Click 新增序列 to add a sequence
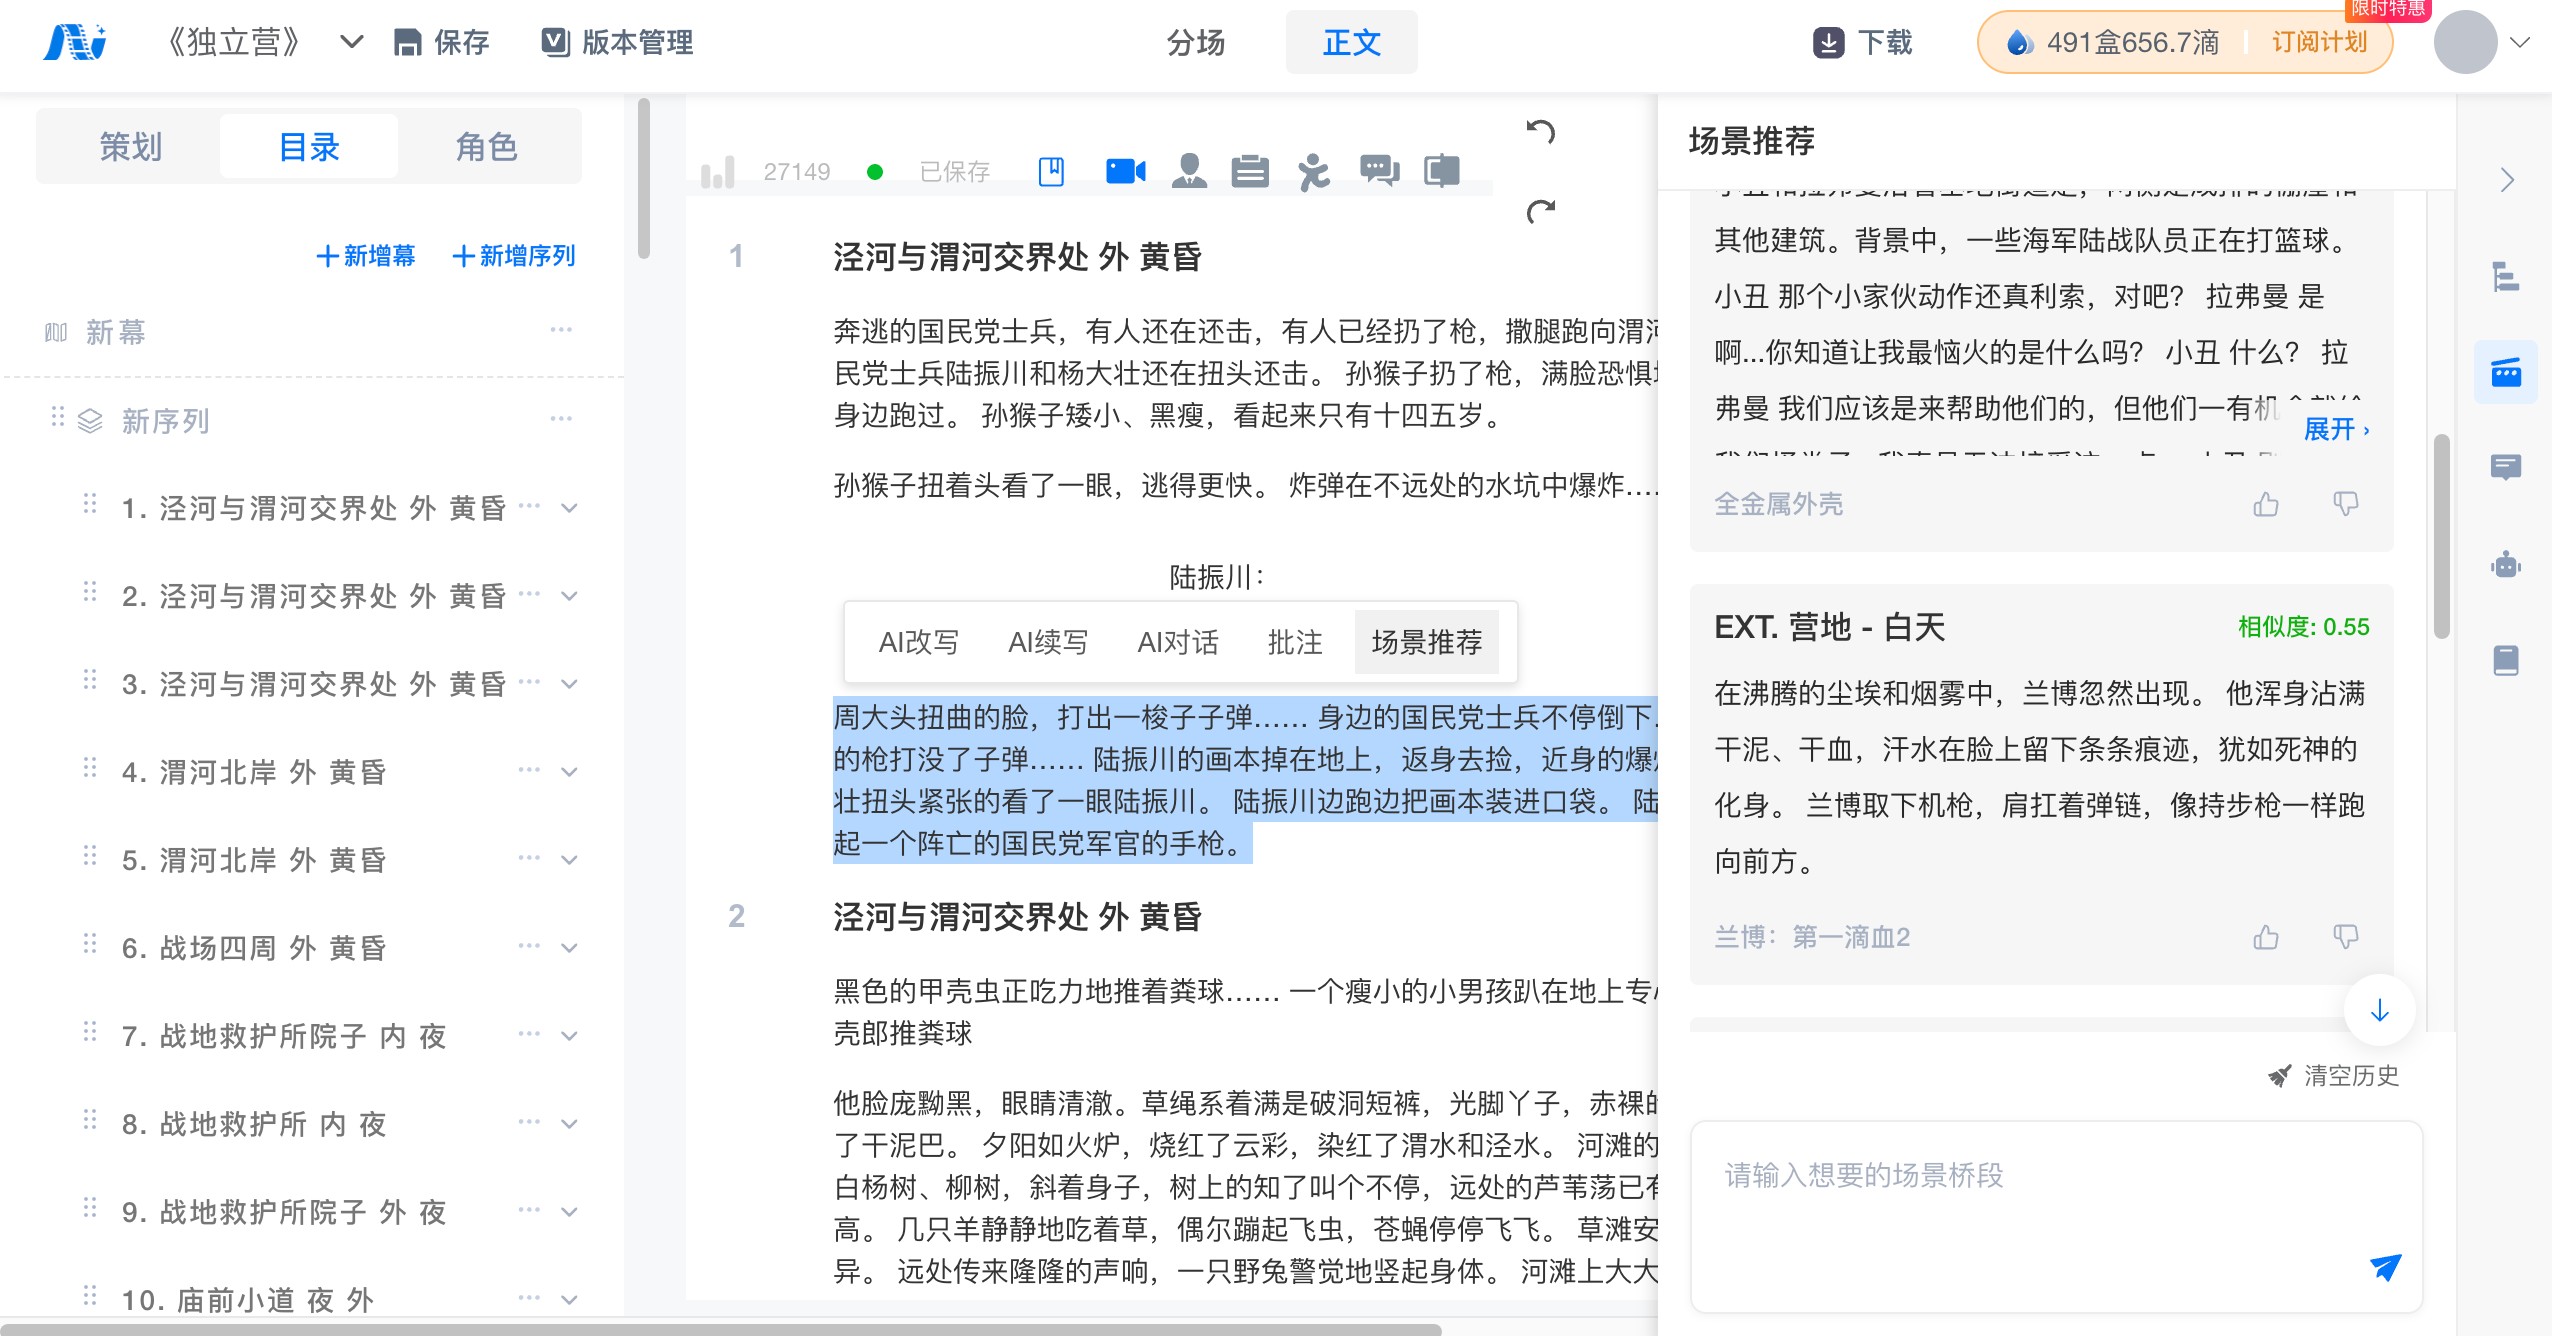This screenshot has width=2552, height=1336. tap(514, 256)
